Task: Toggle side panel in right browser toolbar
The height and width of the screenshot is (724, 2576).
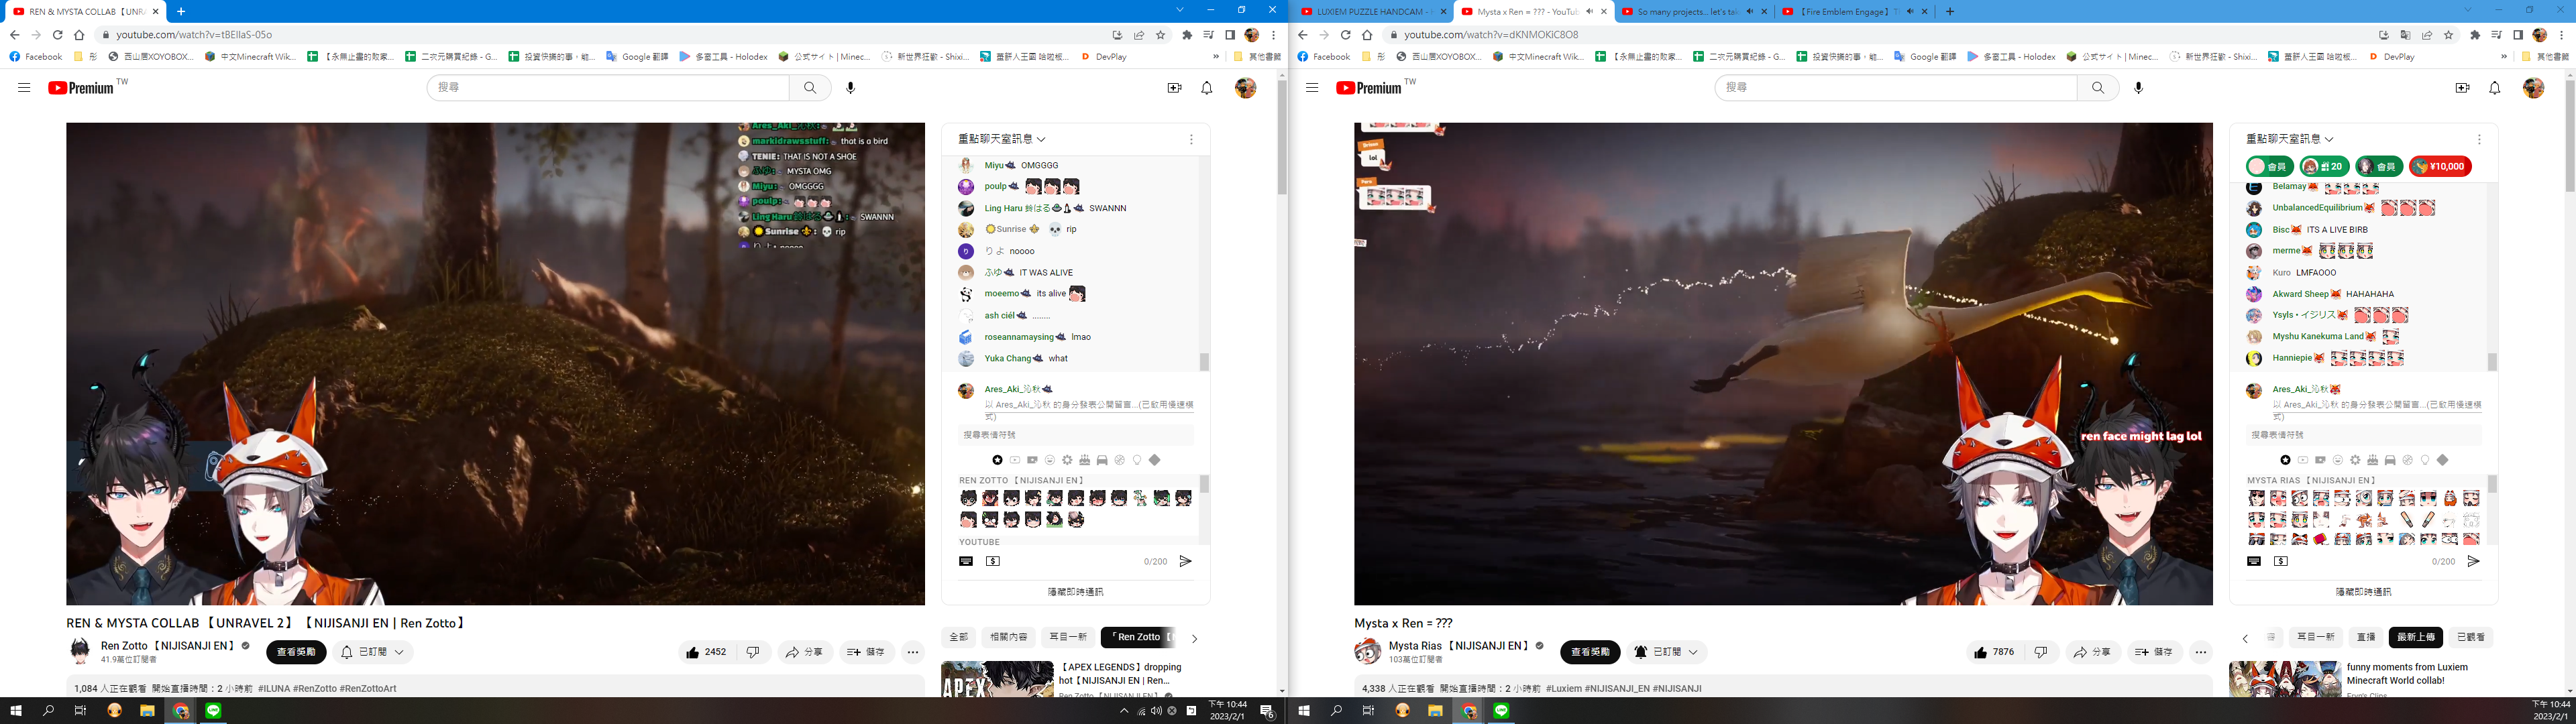Action: click(2518, 35)
